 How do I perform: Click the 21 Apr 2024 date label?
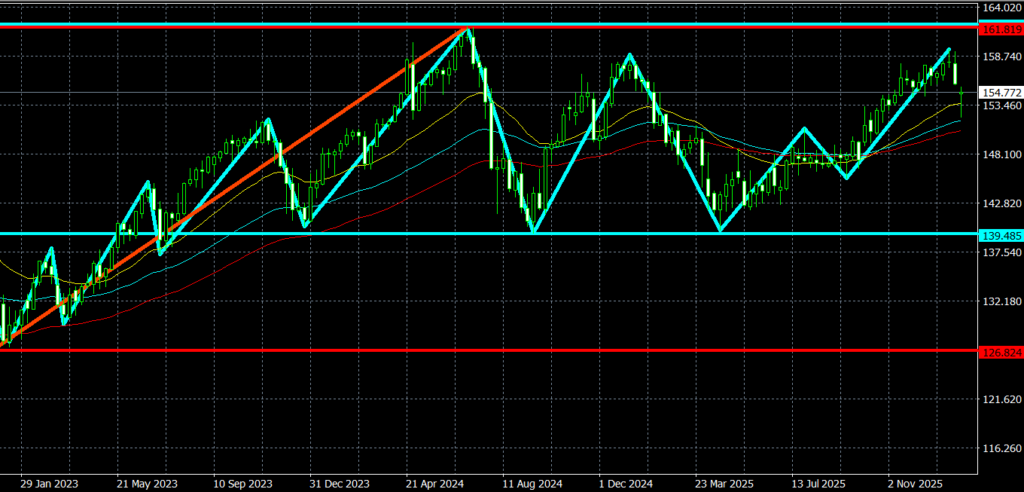point(434,481)
